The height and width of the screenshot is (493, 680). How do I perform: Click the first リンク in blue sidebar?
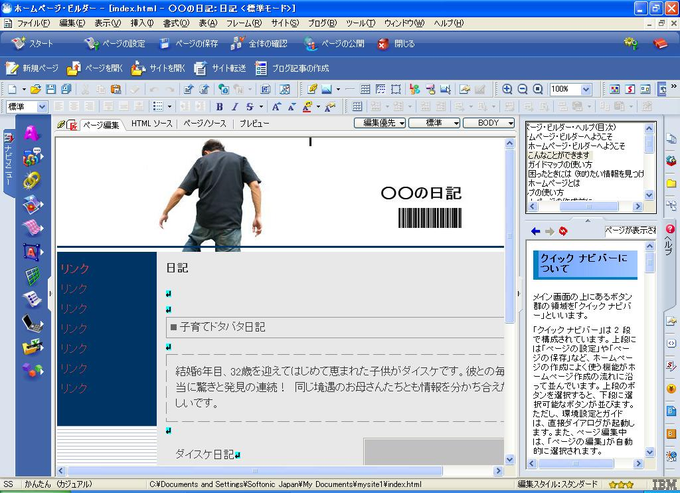(x=75, y=269)
